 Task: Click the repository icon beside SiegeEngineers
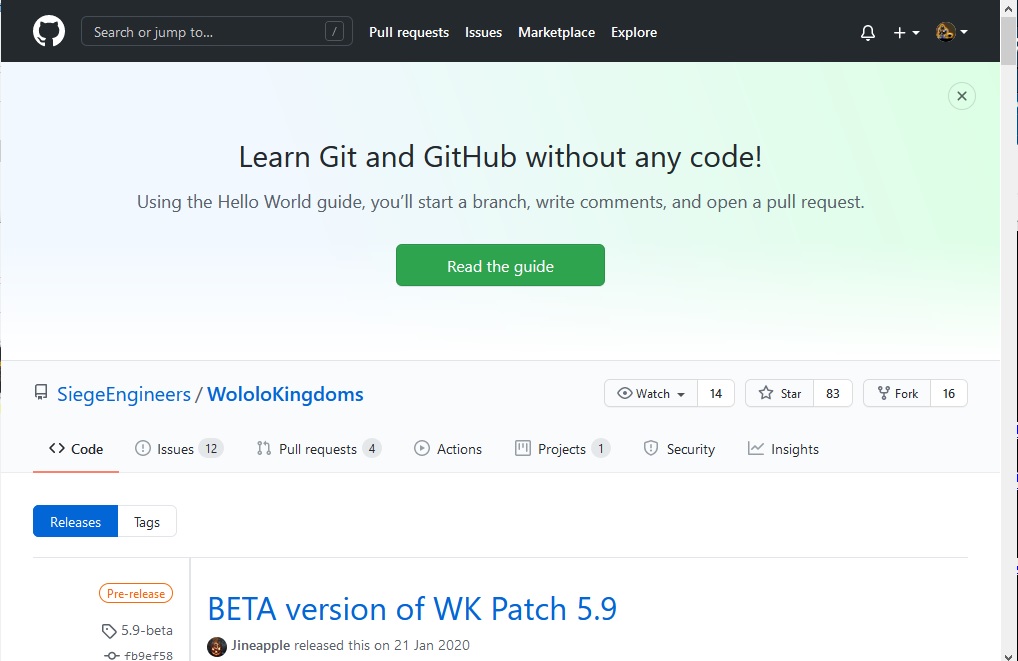[41, 393]
